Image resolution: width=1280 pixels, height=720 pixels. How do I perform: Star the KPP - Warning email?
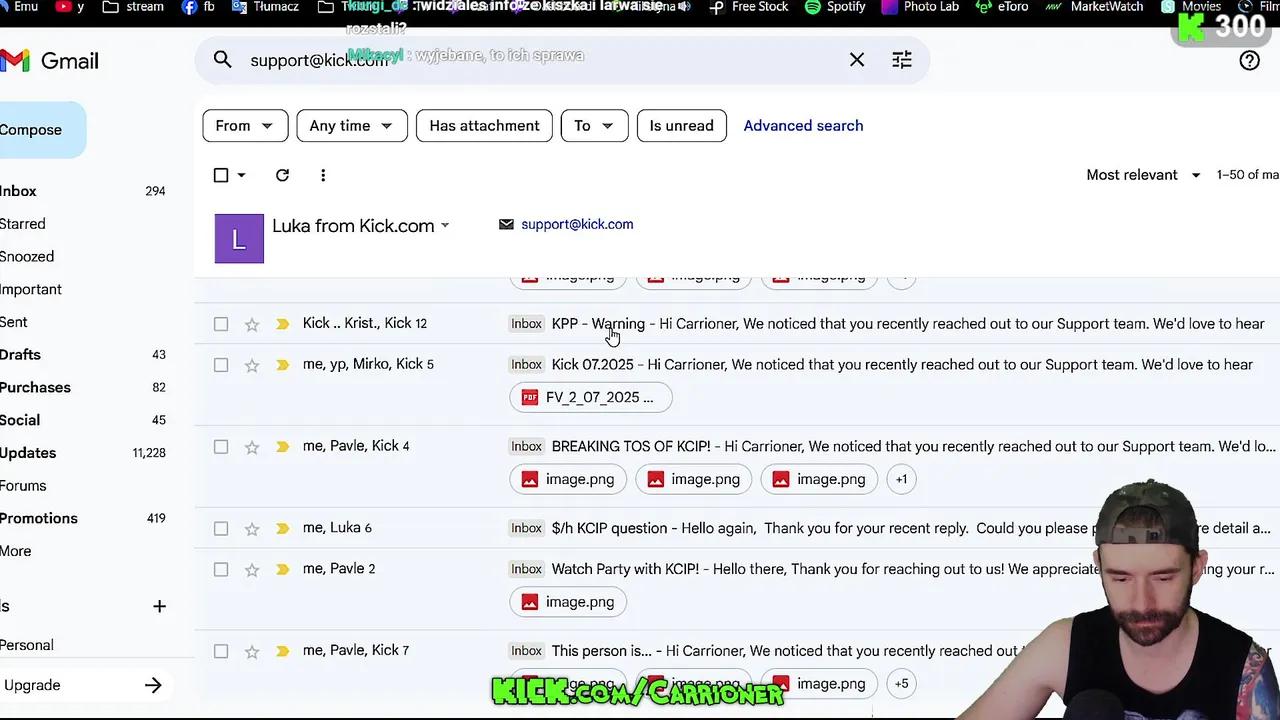252,324
